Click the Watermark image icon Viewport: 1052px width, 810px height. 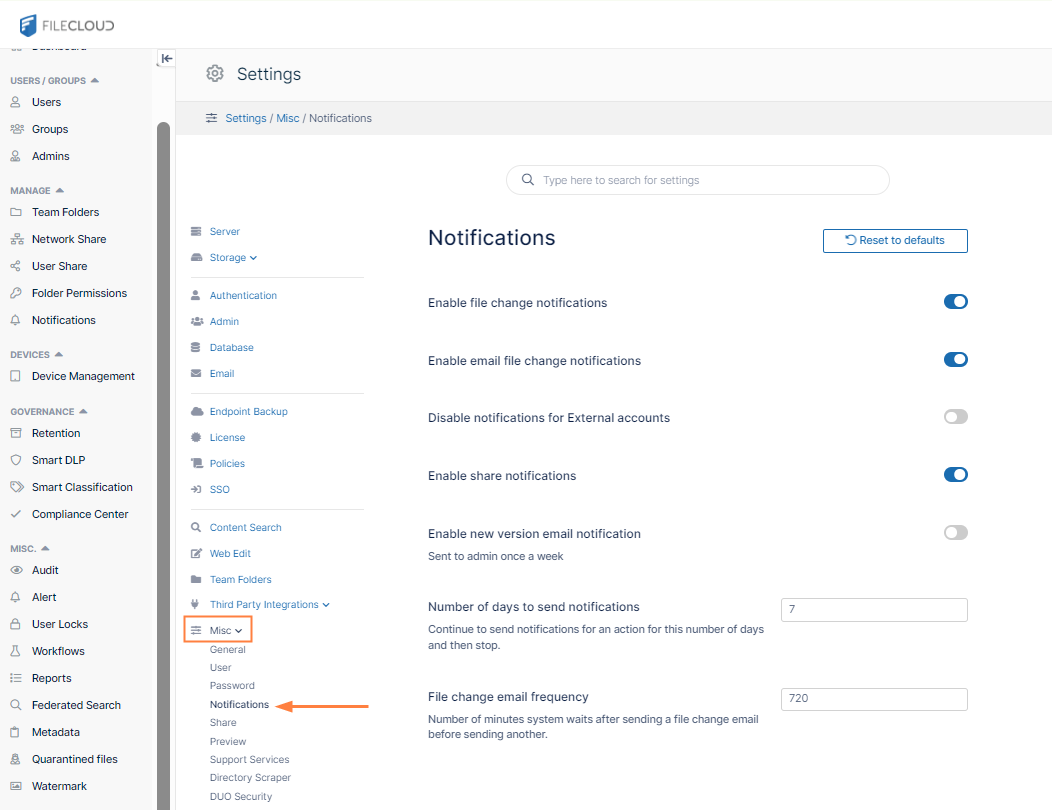pyautogui.click(x=16, y=786)
